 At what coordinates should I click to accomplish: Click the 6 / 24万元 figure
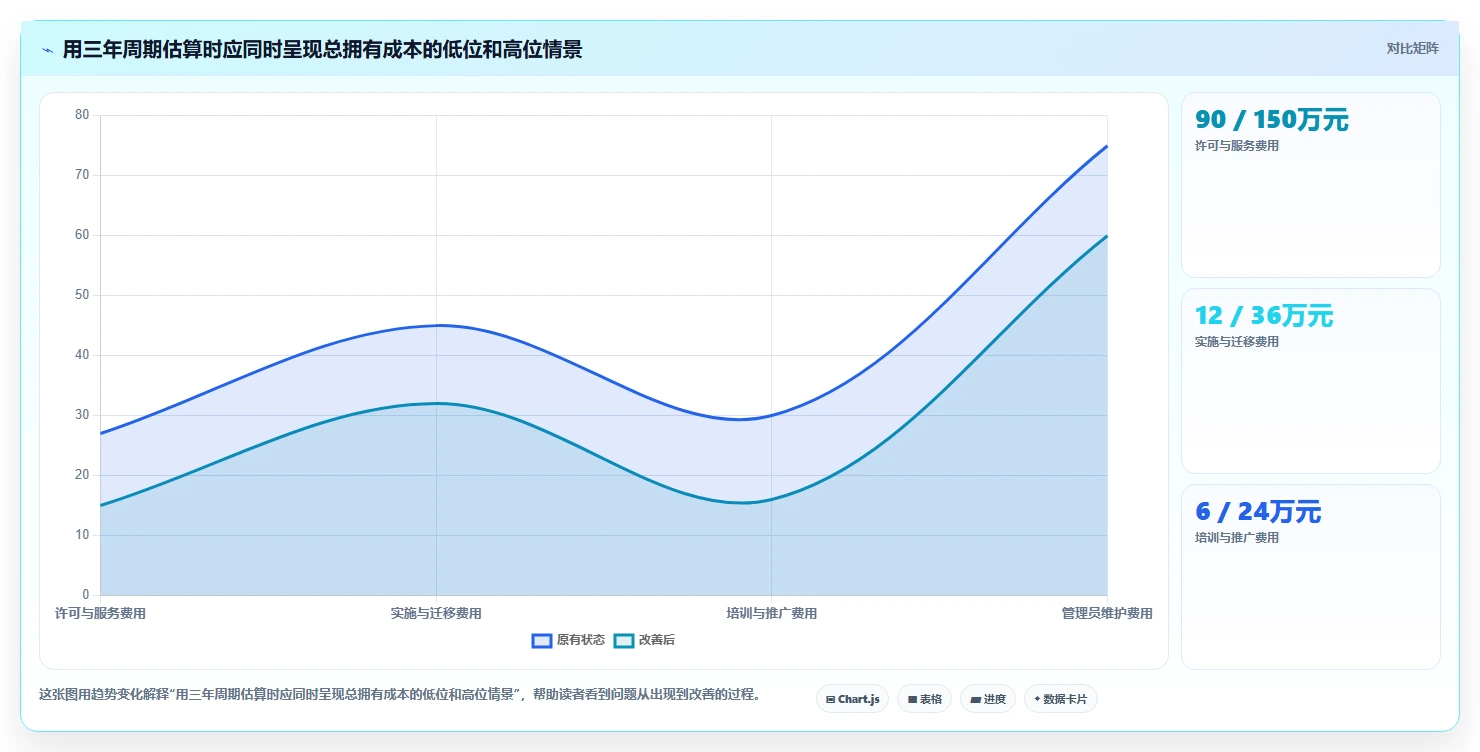point(1258,512)
